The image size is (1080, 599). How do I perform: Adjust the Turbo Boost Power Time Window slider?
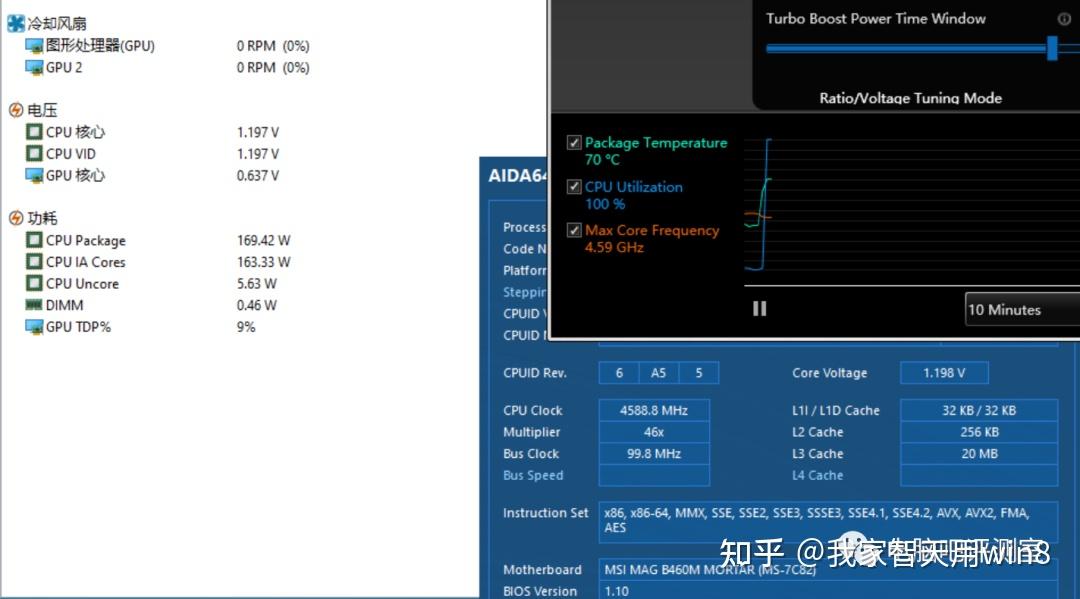point(1052,48)
